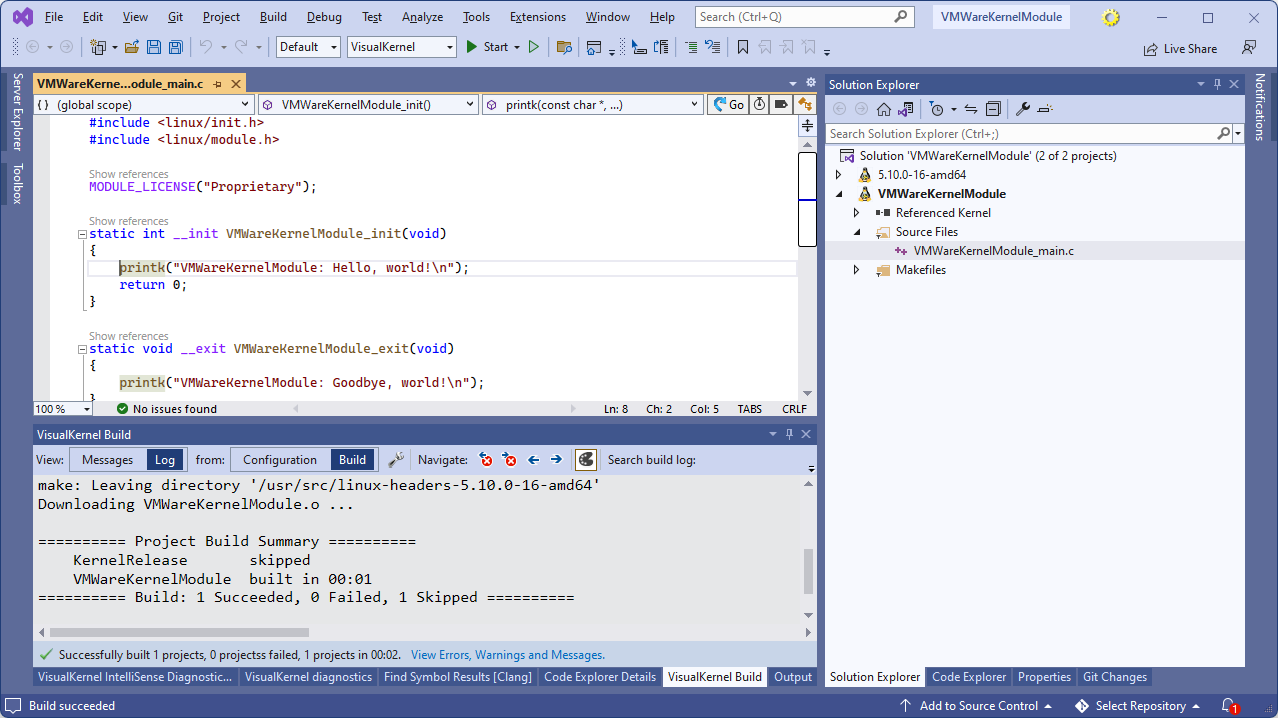Open the Debug menu

click(x=324, y=17)
